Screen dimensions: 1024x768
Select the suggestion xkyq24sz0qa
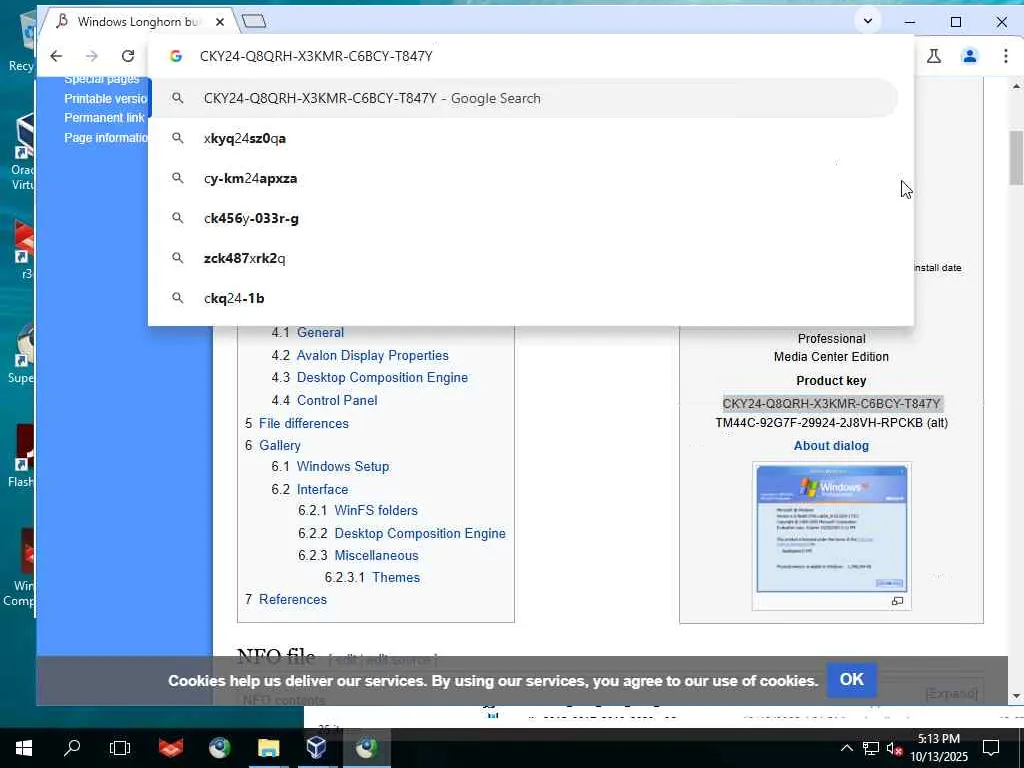coord(524,138)
